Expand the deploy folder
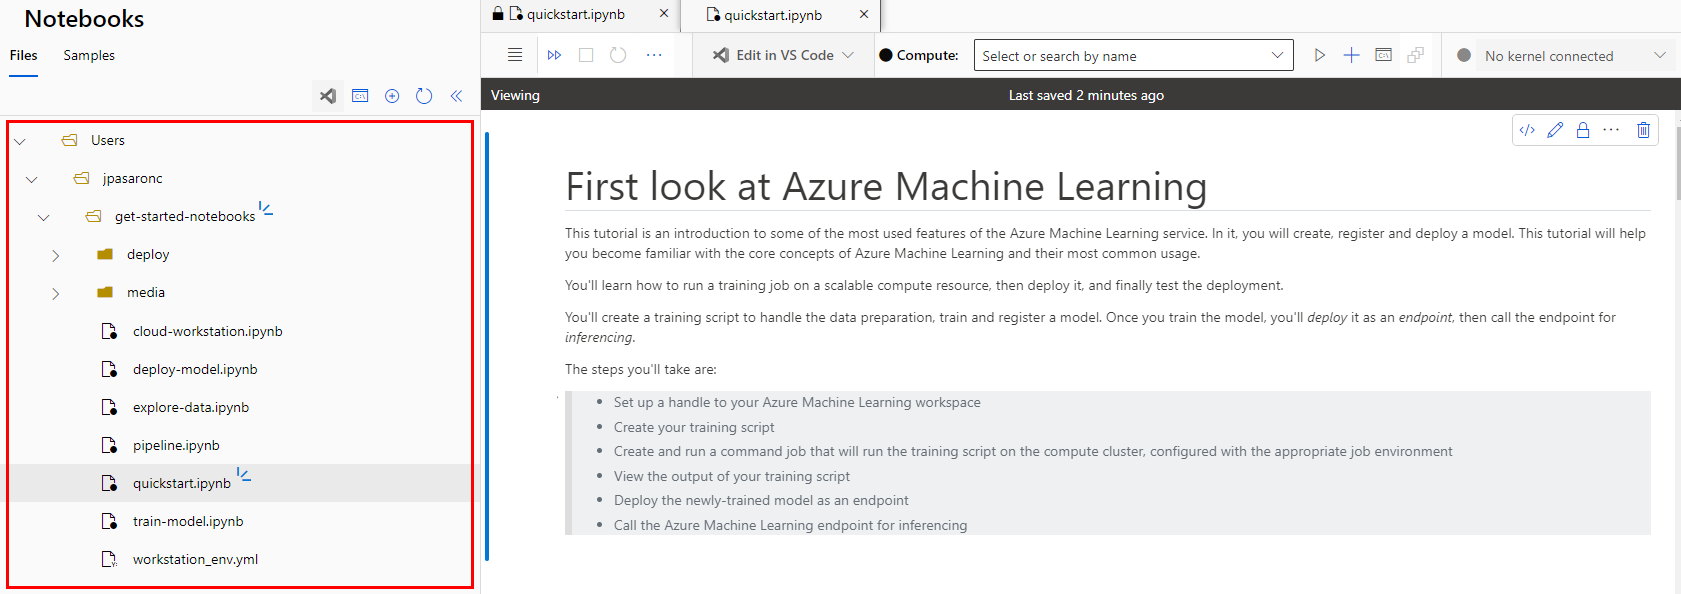The height and width of the screenshot is (594, 1681). (x=56, y=255)
